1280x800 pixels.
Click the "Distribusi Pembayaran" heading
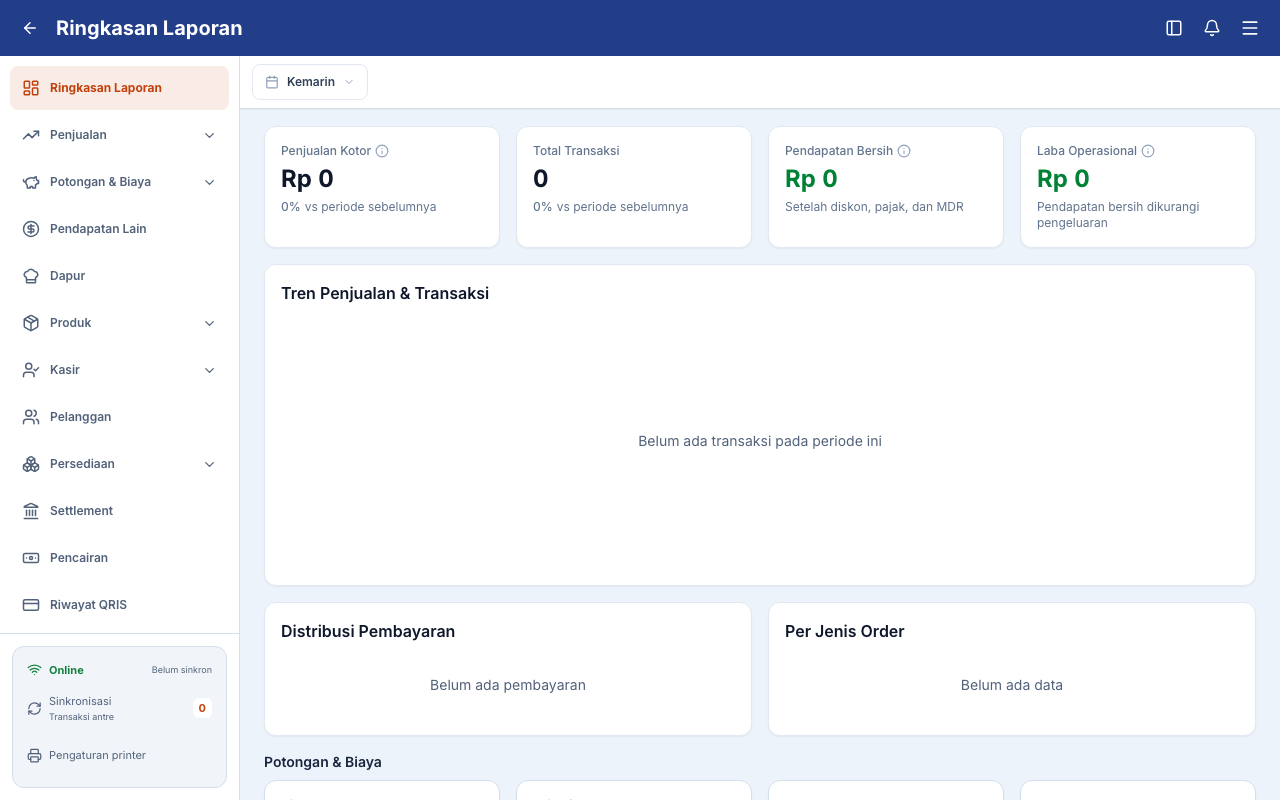tap(368, 632)
